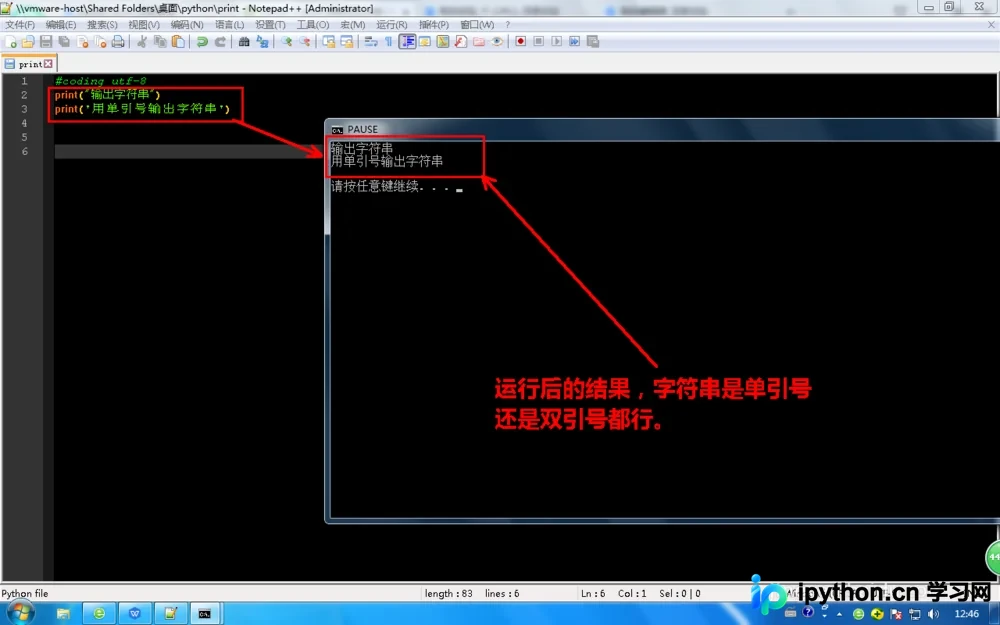Click the Open file folder icon
Image resolution: width=1000 pixels, height=625 pixels.
(28, 41)
